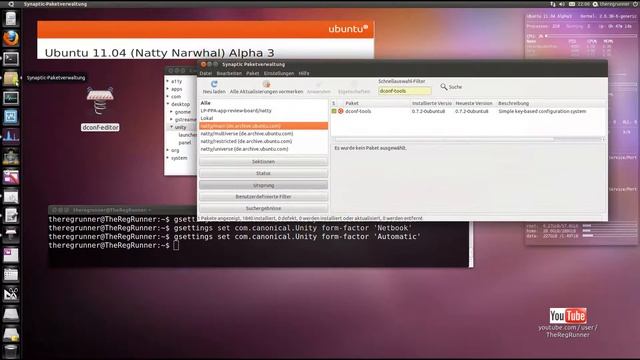
Task: Open the Paket menu
Action: coord(252,73)
